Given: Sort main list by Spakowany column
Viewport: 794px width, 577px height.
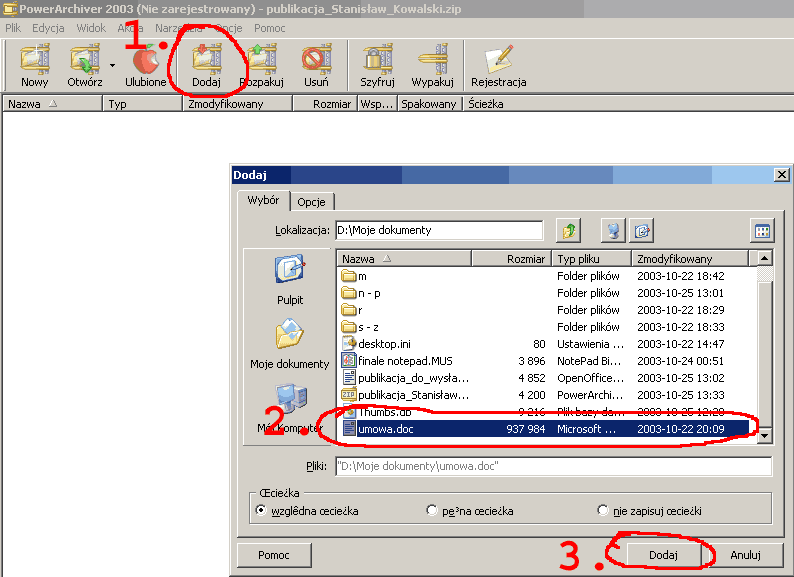Looking at the screenshot, I should click(x=429, y=104).
